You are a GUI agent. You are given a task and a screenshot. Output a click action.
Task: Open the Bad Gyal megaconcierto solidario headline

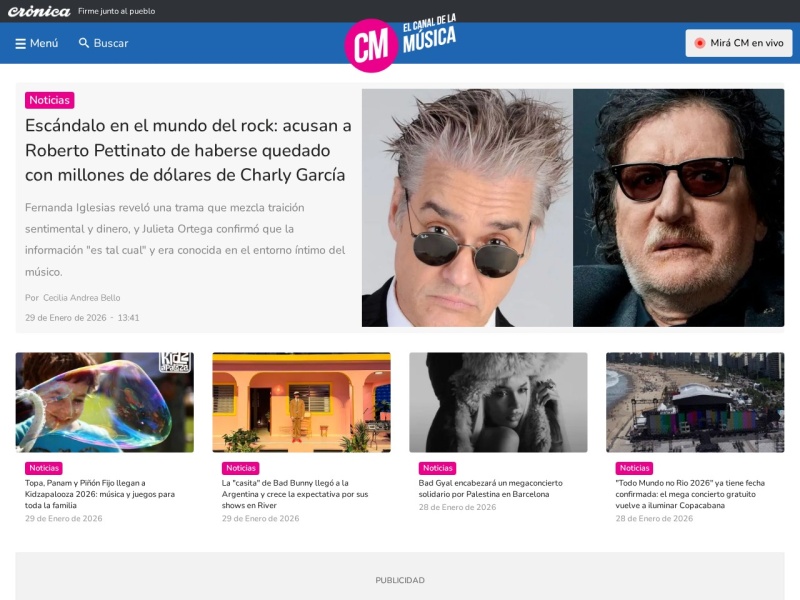click(x=490, y=488)
